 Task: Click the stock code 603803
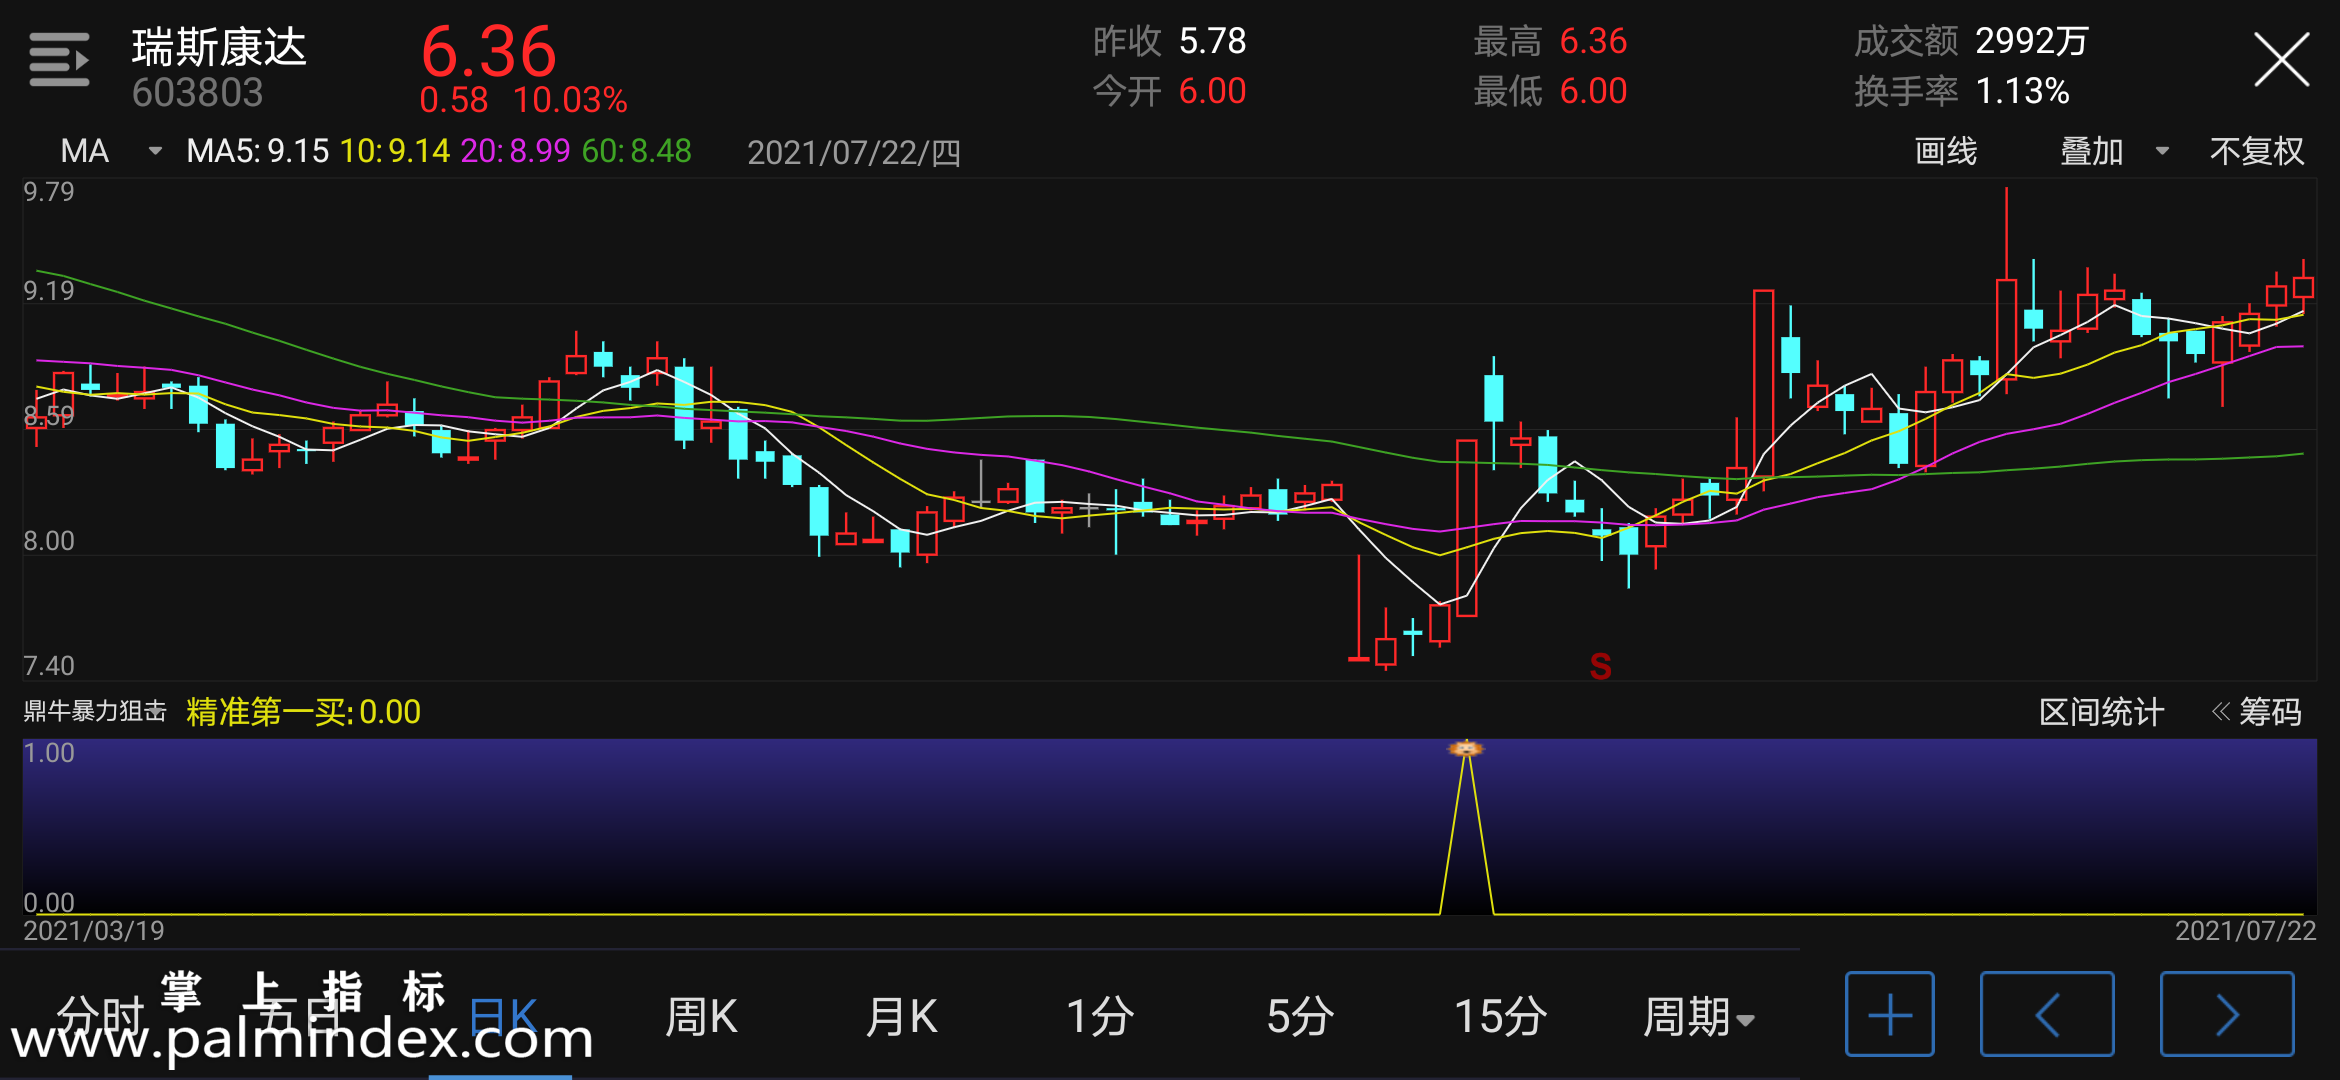197,93
